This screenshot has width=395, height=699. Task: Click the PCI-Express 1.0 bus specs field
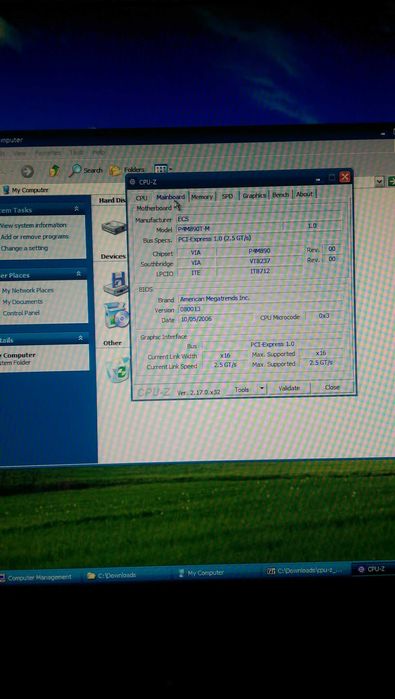point(259,238)
